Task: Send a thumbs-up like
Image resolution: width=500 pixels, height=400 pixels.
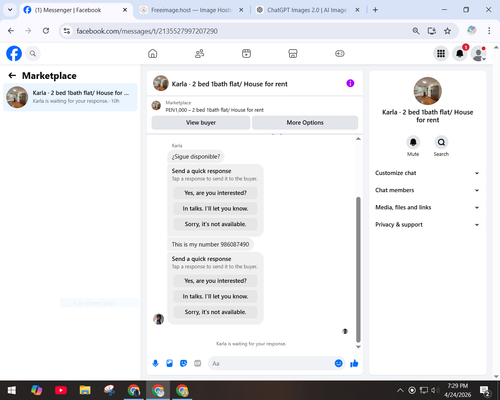Action: point(354,363)
